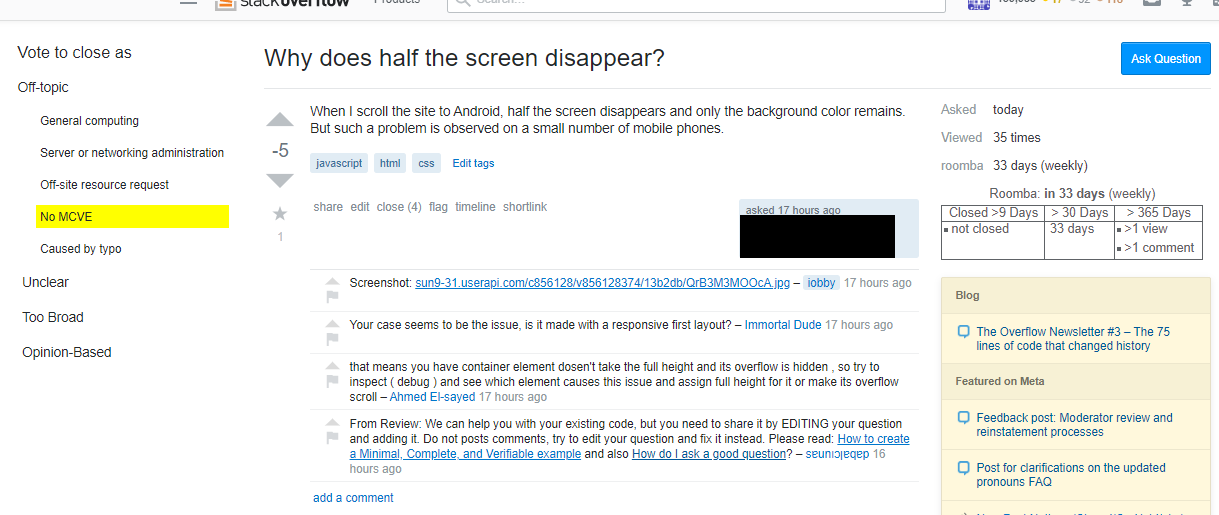Open Post for clarifications on pronouns FAQ

[1071, 475]
